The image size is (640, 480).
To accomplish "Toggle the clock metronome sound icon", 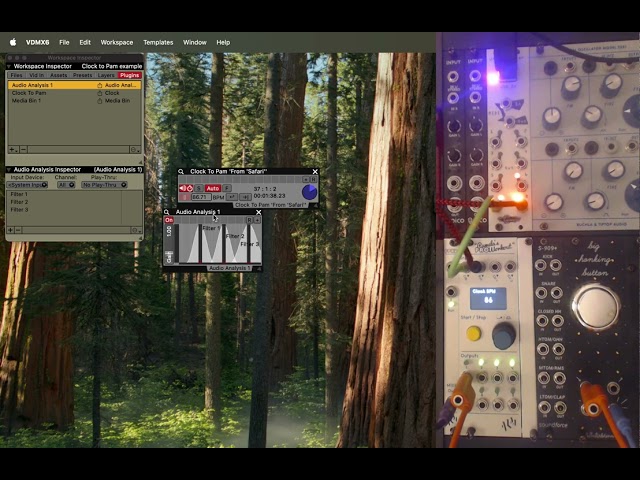I will [x=182, y=188].
